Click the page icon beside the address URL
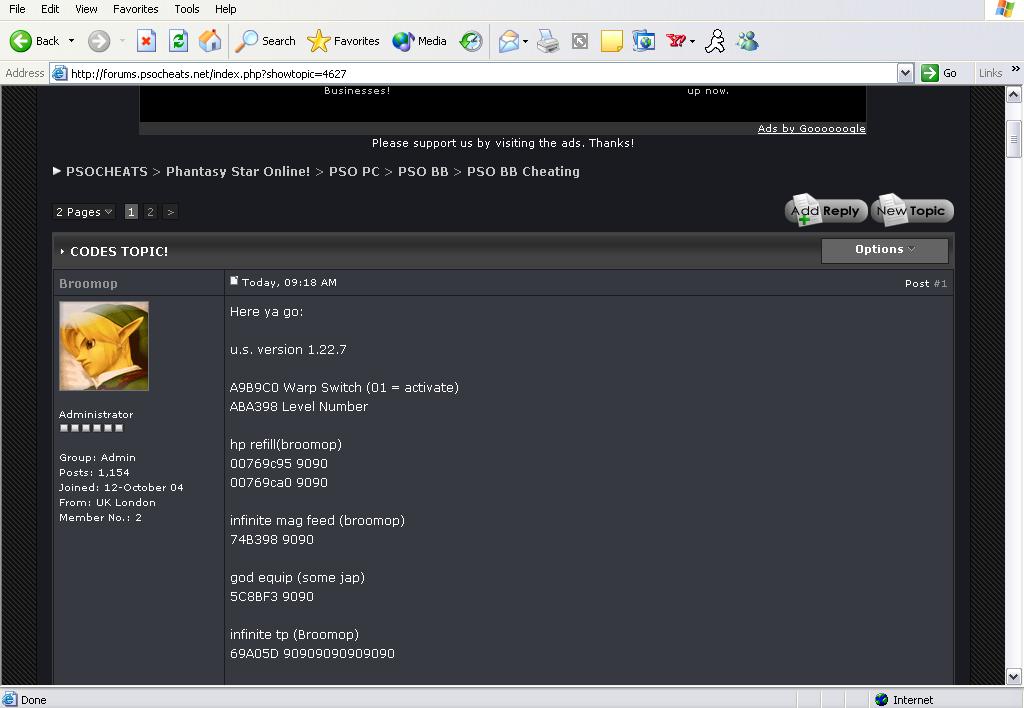The height and width of the screenshot is (708, 1024). pos(59,73)
